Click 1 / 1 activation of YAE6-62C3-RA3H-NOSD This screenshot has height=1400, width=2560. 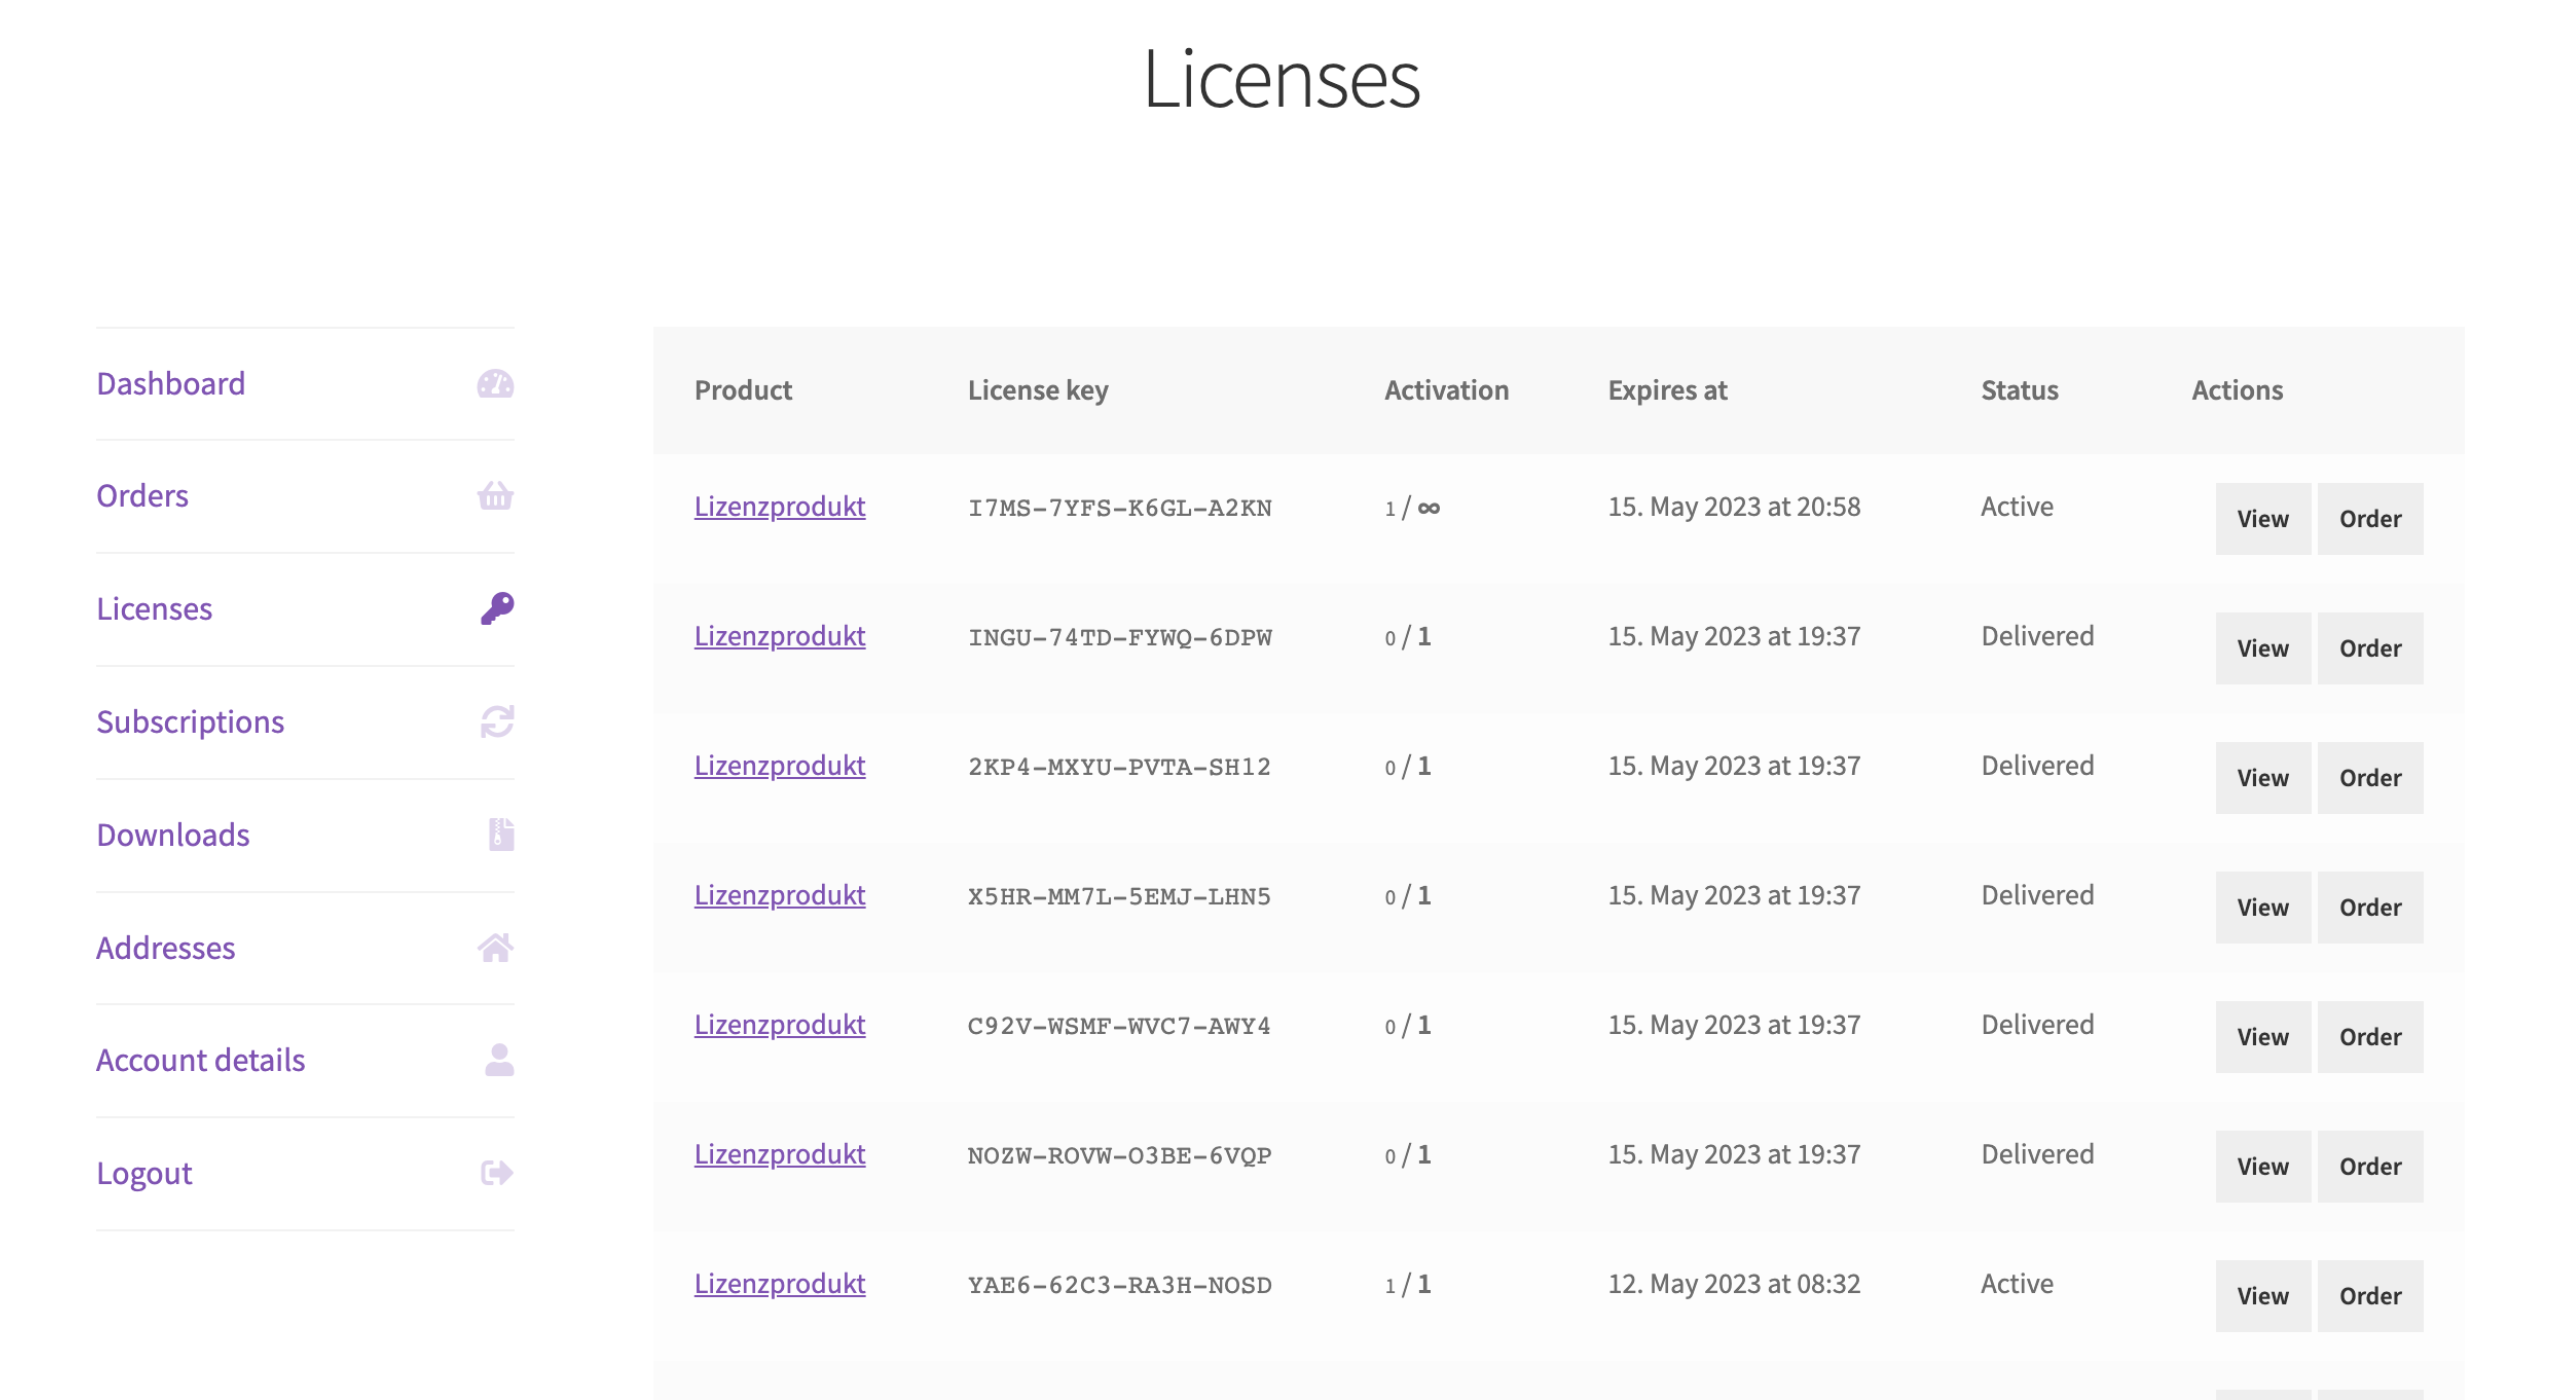point(1407,1285)
